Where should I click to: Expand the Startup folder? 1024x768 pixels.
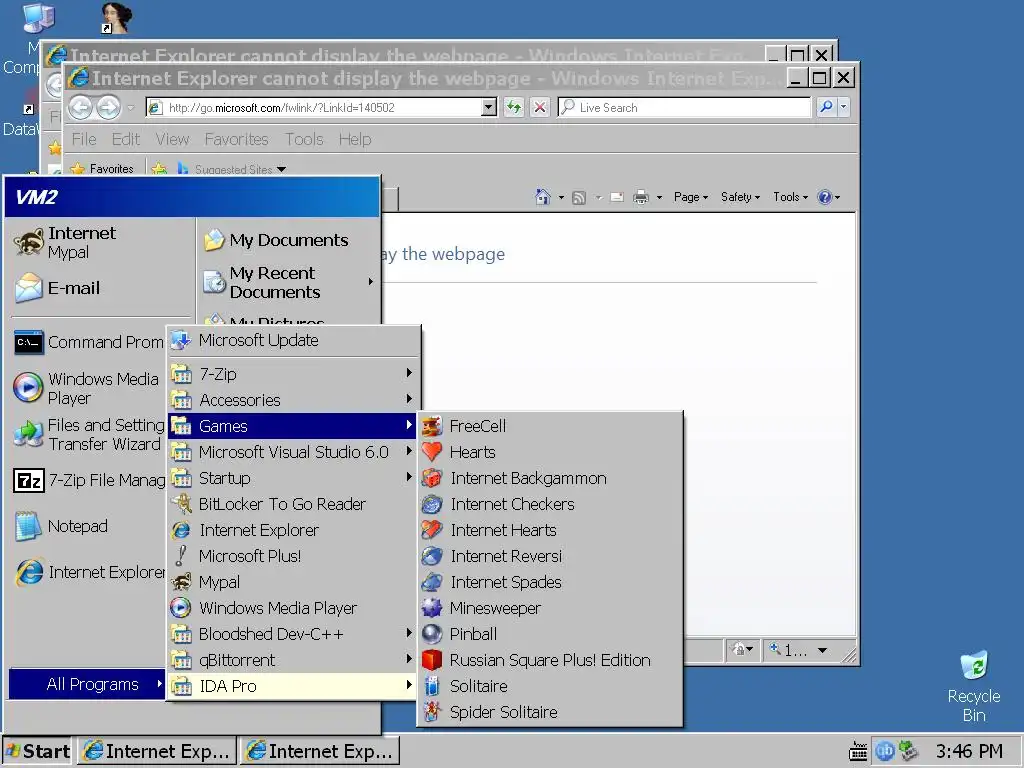[x=293, y=478]
